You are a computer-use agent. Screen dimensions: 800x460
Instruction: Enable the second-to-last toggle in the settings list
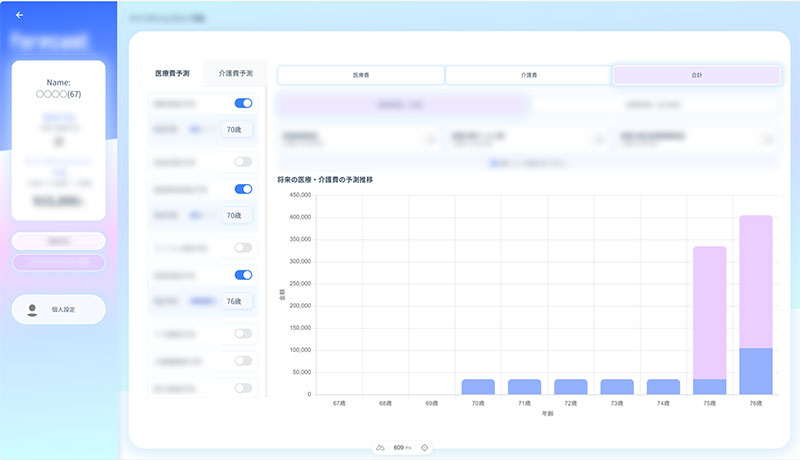click(243, 361)
